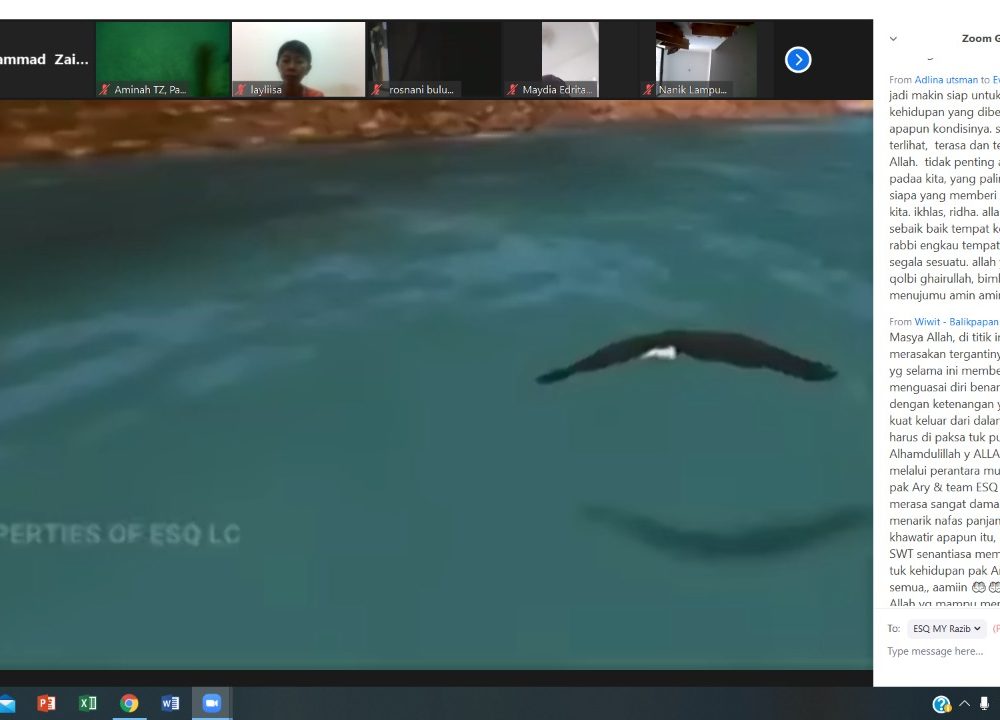Select Nanik Lampu participant thumbnail
Screen dimensions: 1000x720
[705, 60]
